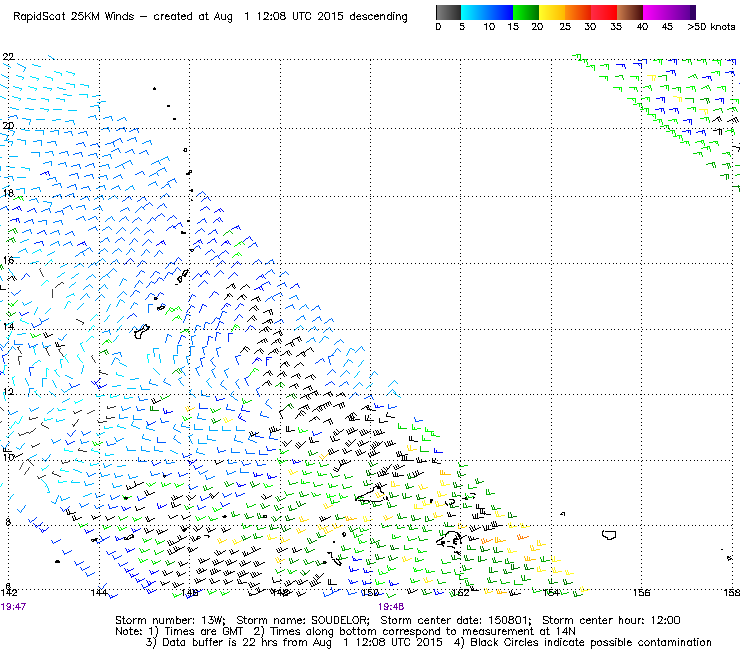Click the latitude axis label '18'
This screenshot has height=650, width=740.
[8, 193]
